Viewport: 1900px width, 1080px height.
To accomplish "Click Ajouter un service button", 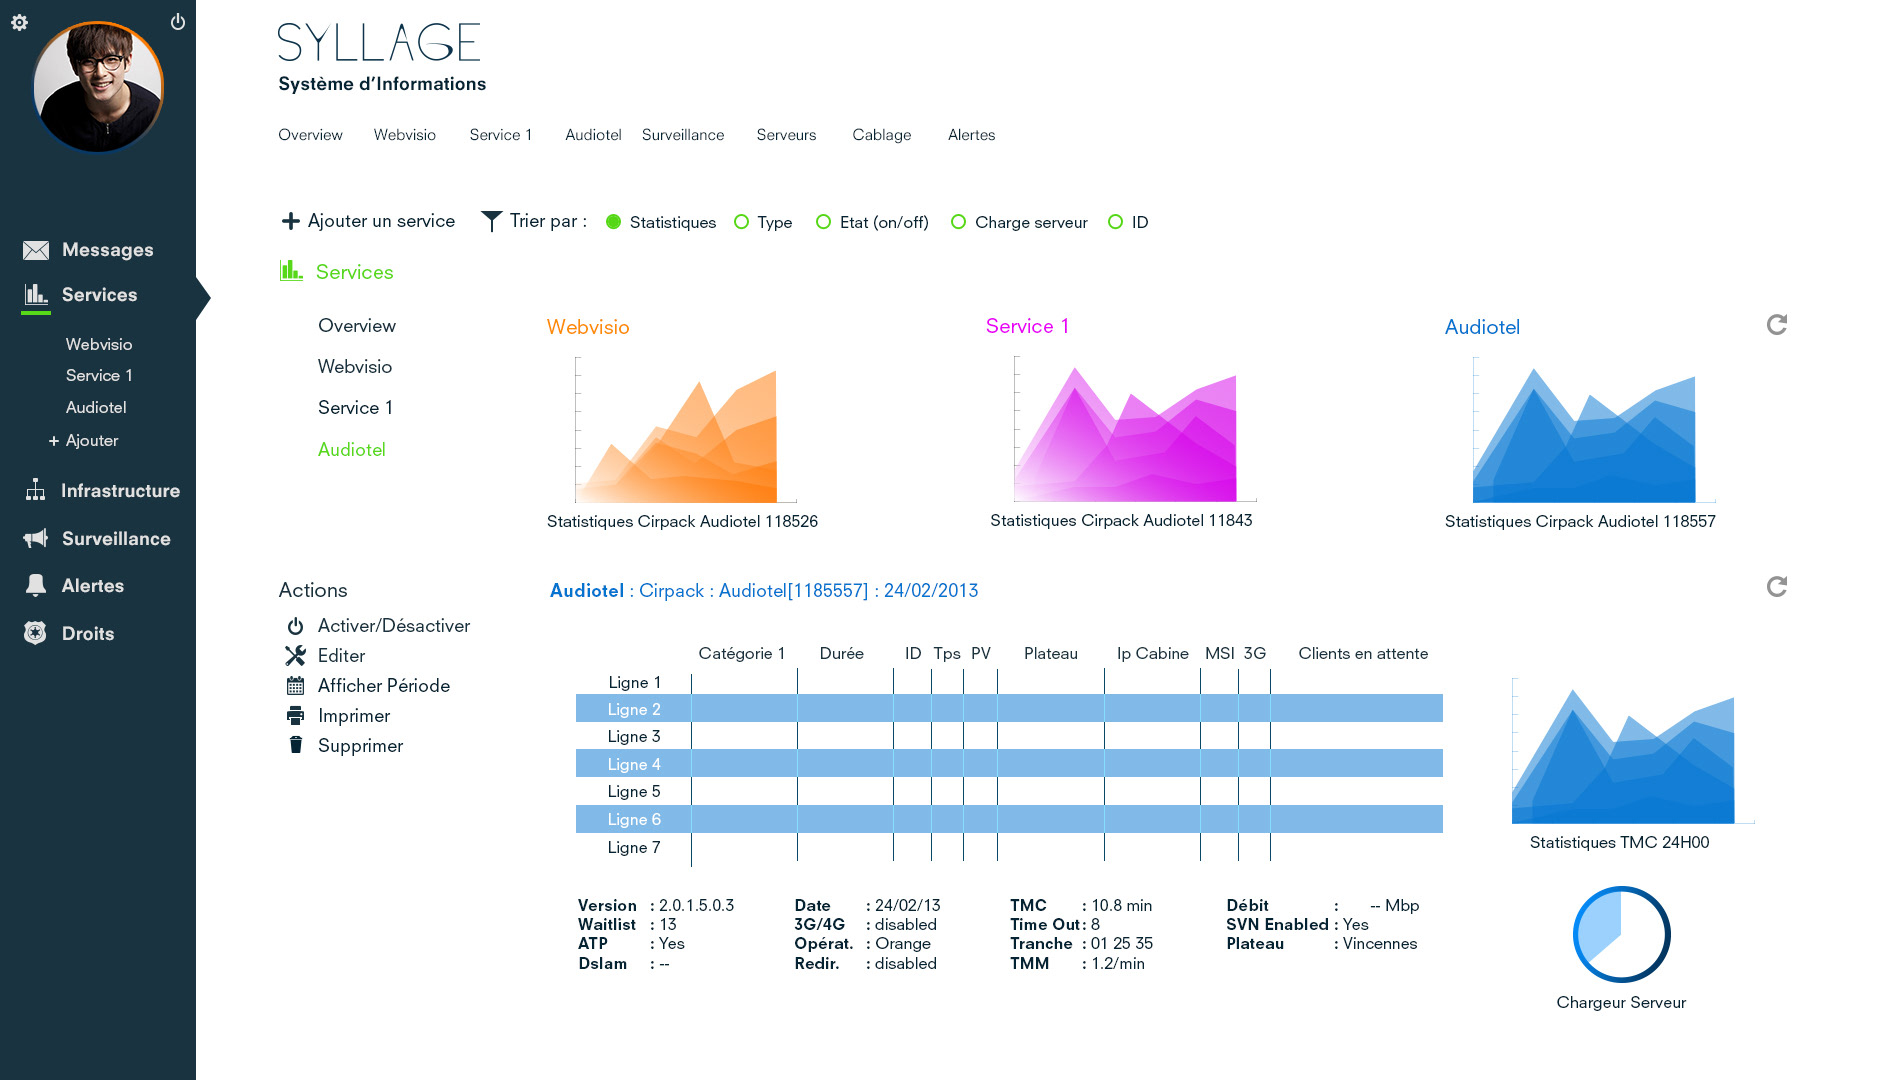I will pos(368,221).
